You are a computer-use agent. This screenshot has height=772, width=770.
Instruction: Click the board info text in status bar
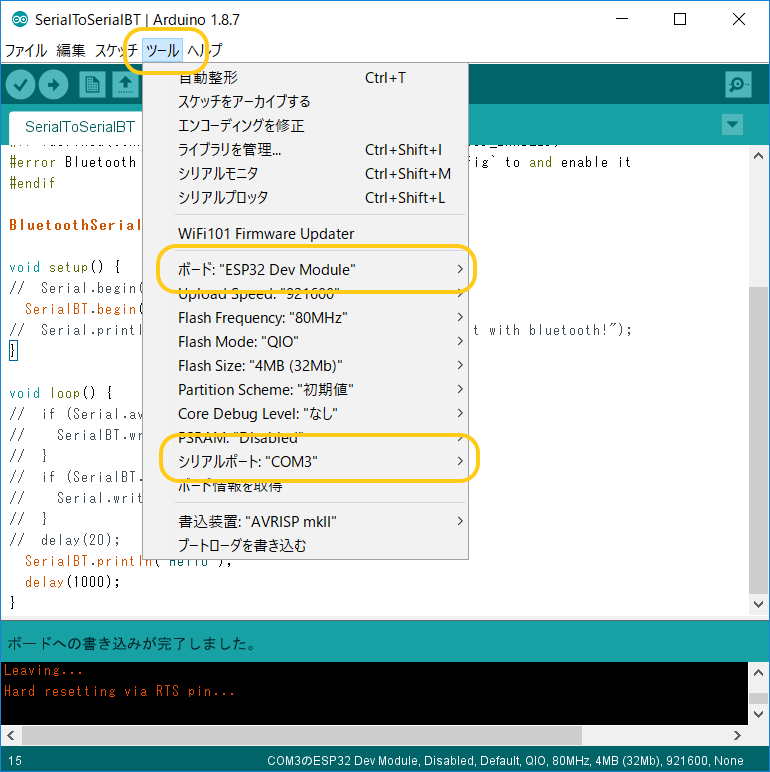[505, 761]
